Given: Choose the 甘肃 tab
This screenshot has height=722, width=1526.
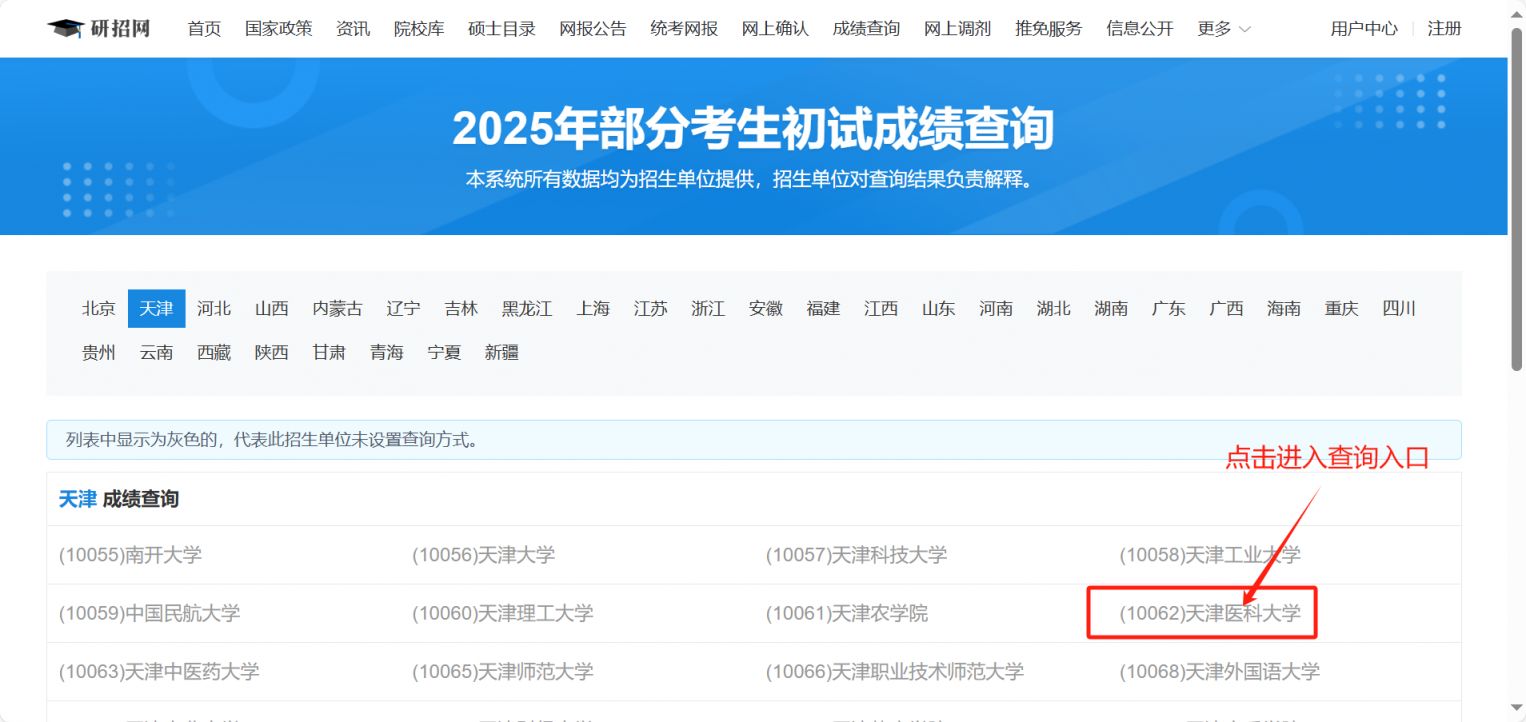Looking at the screenshot, I should (329, 353).
